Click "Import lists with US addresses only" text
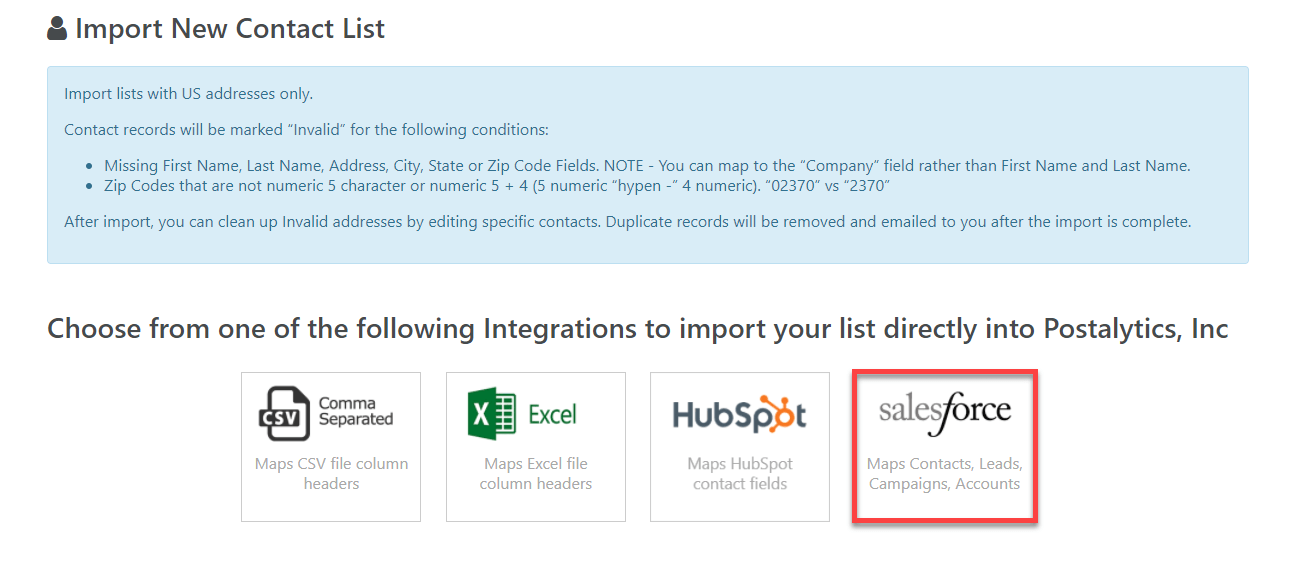Viewport: 1295px width, 565px height. click(x=188, y=94)
